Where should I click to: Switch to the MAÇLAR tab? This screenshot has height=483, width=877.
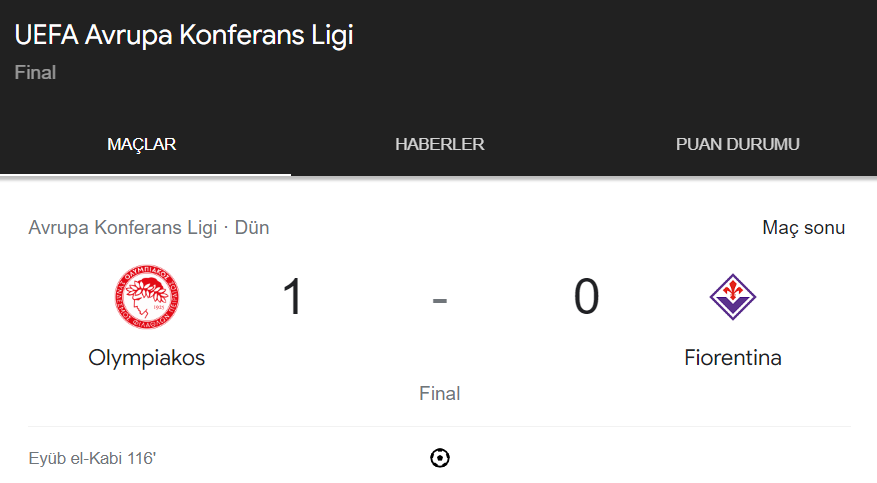[142, 144]
